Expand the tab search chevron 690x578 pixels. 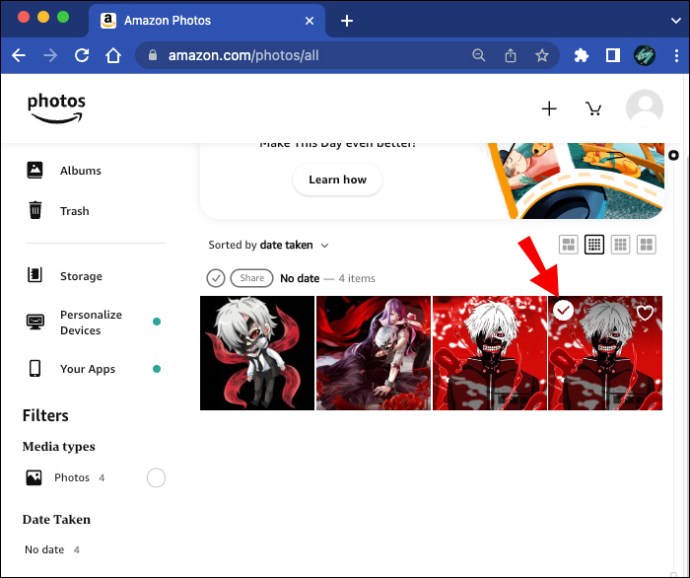point(676,21)
